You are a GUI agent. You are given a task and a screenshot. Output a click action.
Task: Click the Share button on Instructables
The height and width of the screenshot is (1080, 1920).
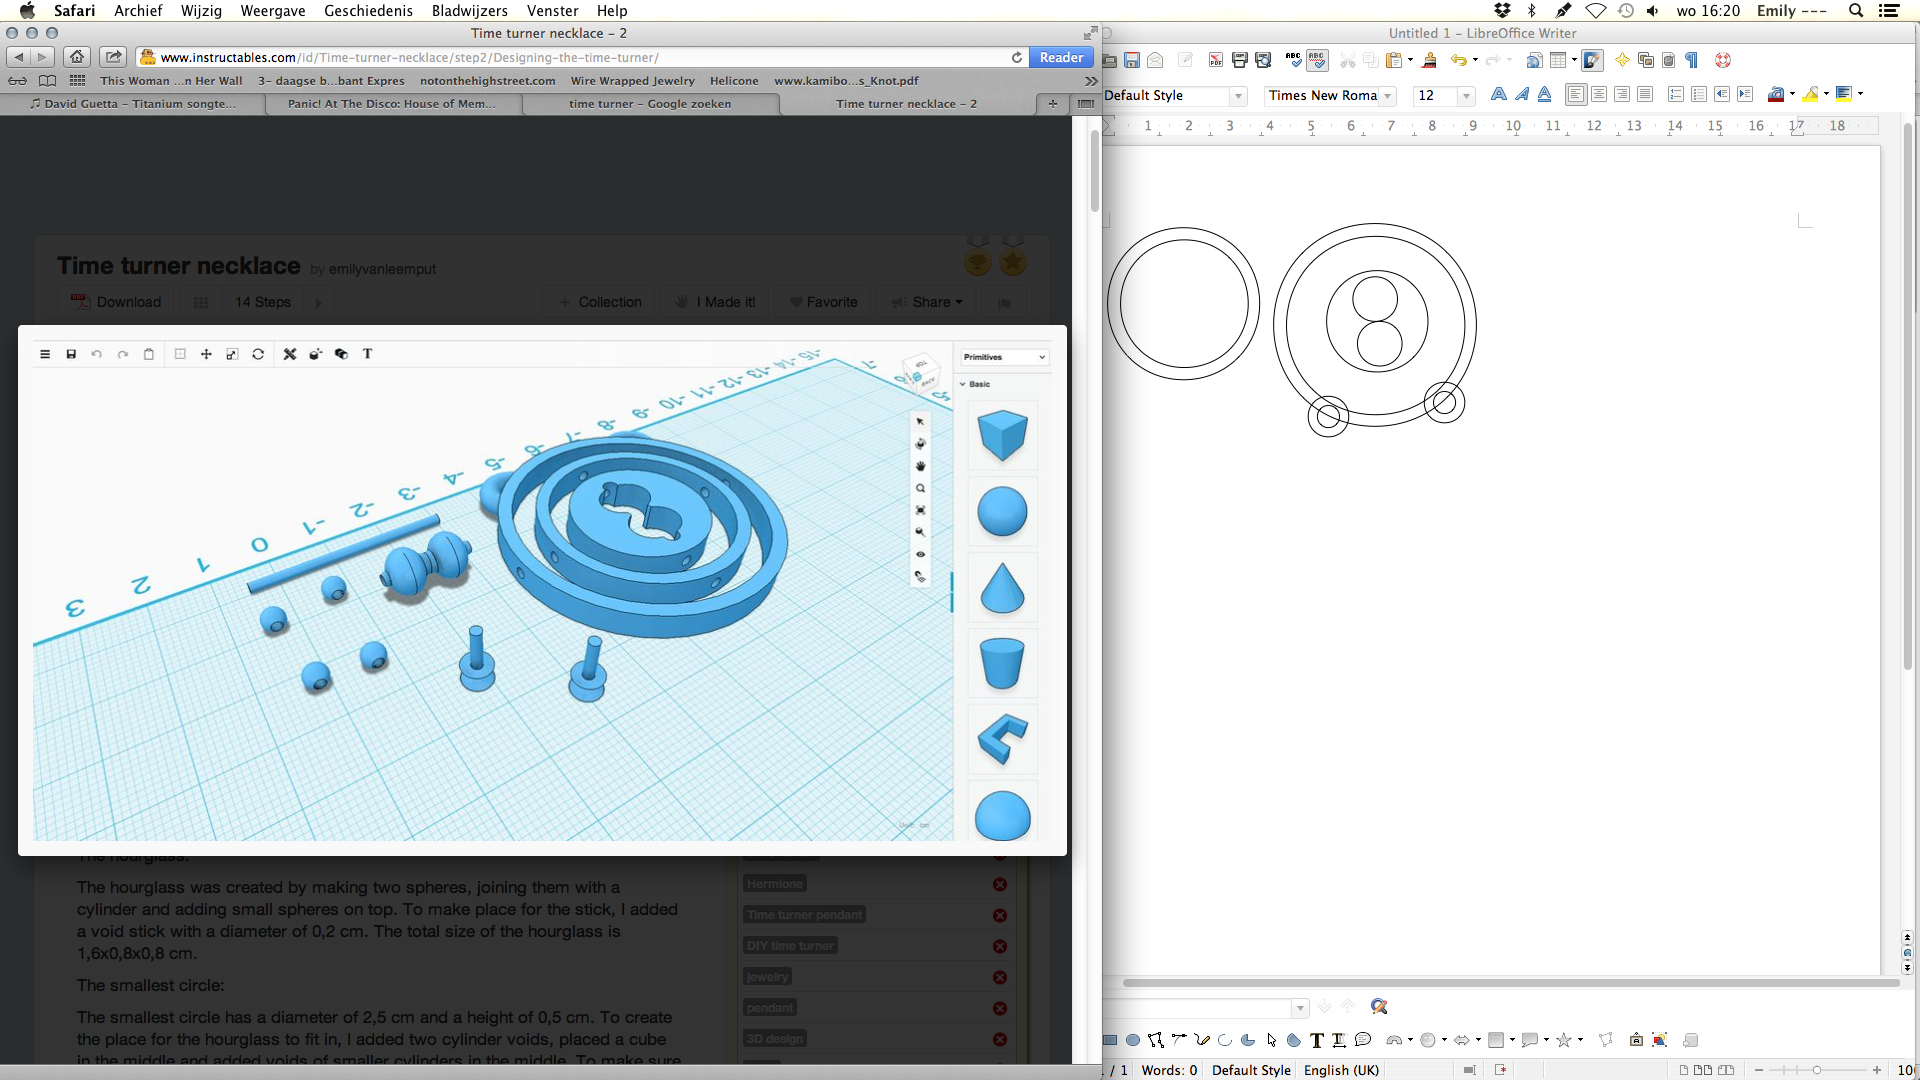pos(926,302)
